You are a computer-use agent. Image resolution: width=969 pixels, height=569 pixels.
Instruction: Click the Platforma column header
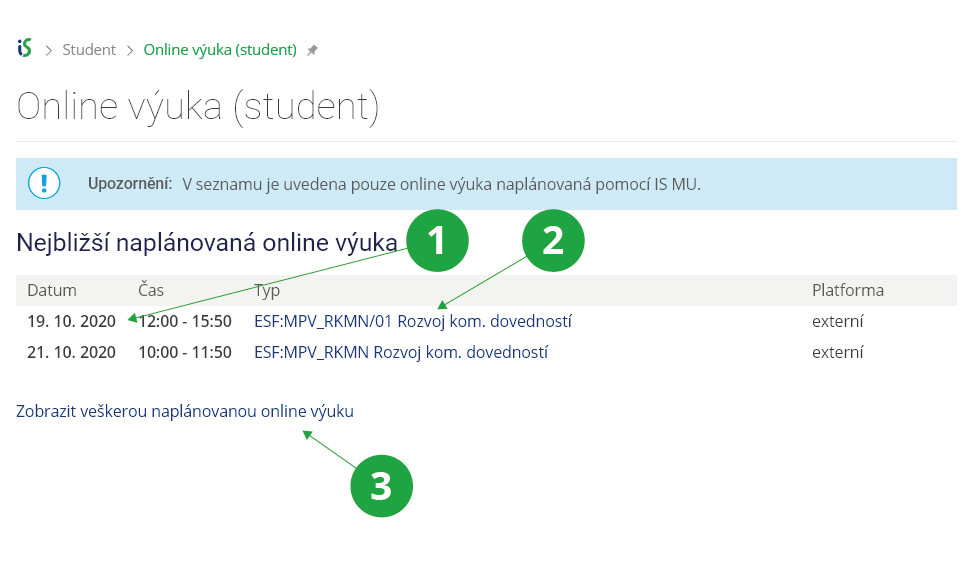coord(847,290)
